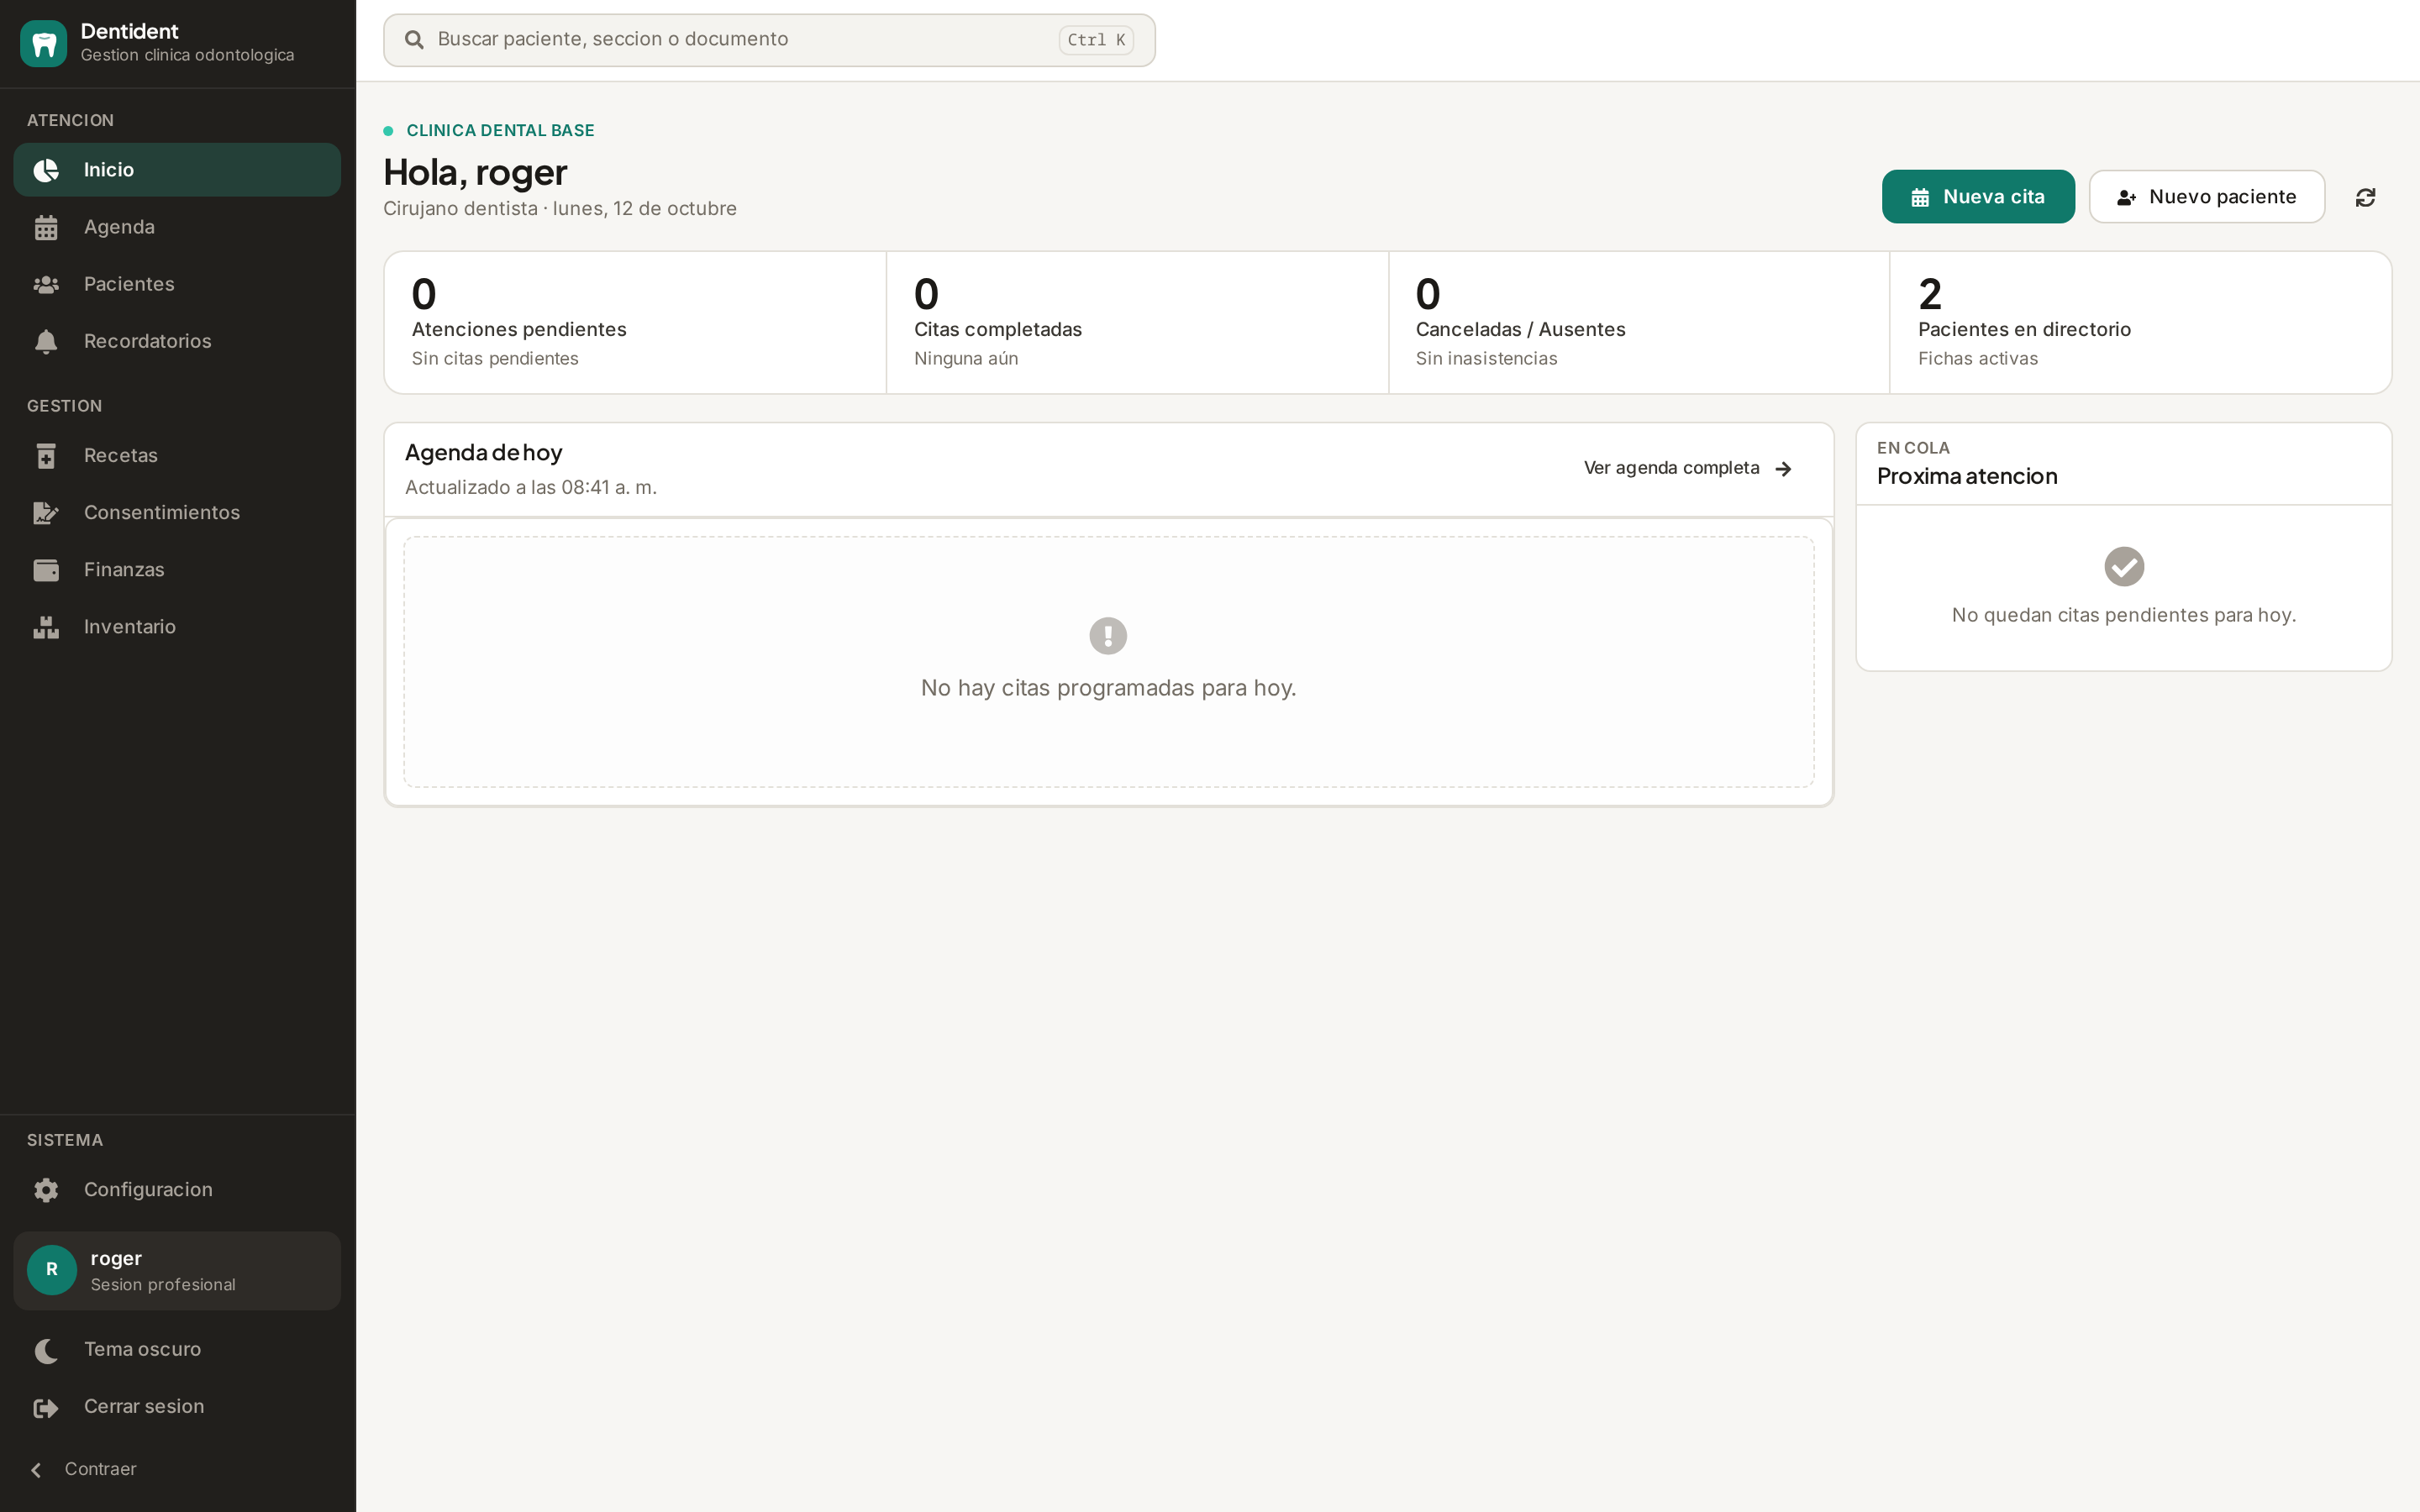Toggle Tema oscuro dark theme
2420x1512 pixels.
click(177, 1350)
